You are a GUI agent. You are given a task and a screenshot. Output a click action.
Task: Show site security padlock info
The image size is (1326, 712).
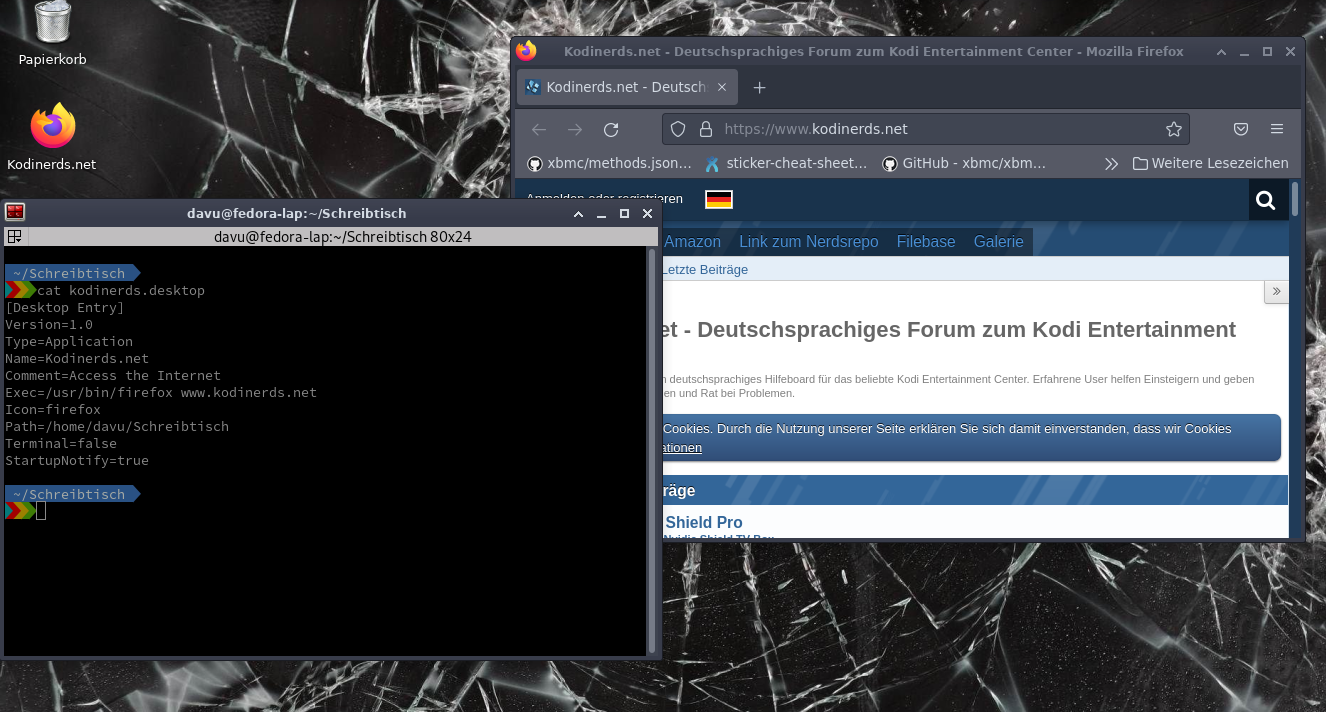705,129
